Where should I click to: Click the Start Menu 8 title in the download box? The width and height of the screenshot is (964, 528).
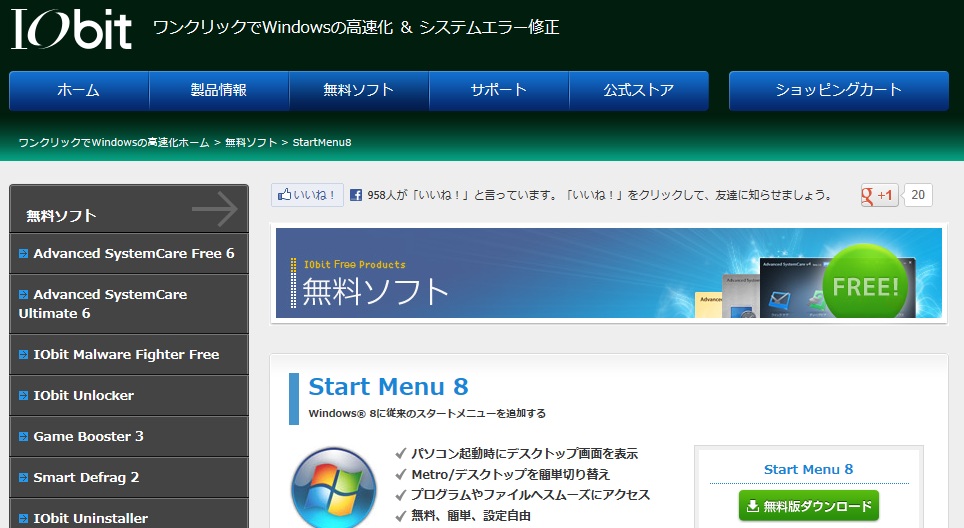808,470
